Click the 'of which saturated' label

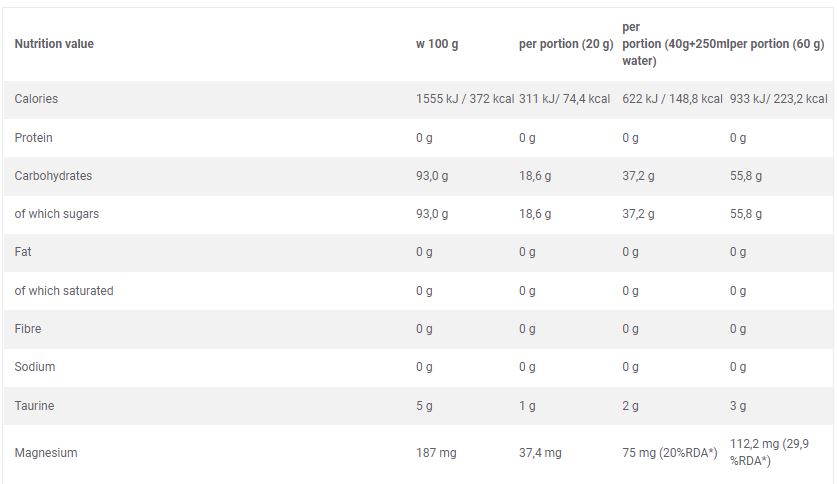point(64,291)
